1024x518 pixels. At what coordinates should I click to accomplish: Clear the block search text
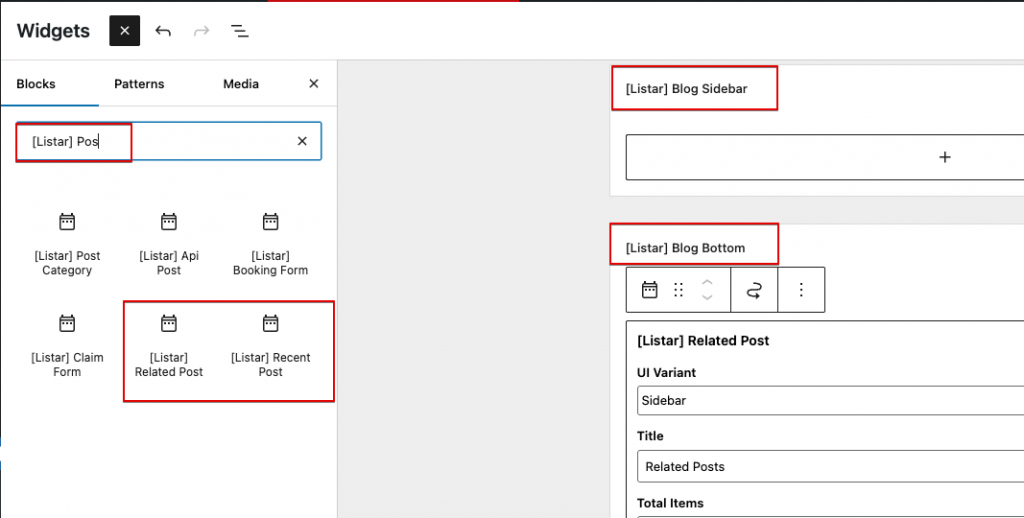coord(302,141)
